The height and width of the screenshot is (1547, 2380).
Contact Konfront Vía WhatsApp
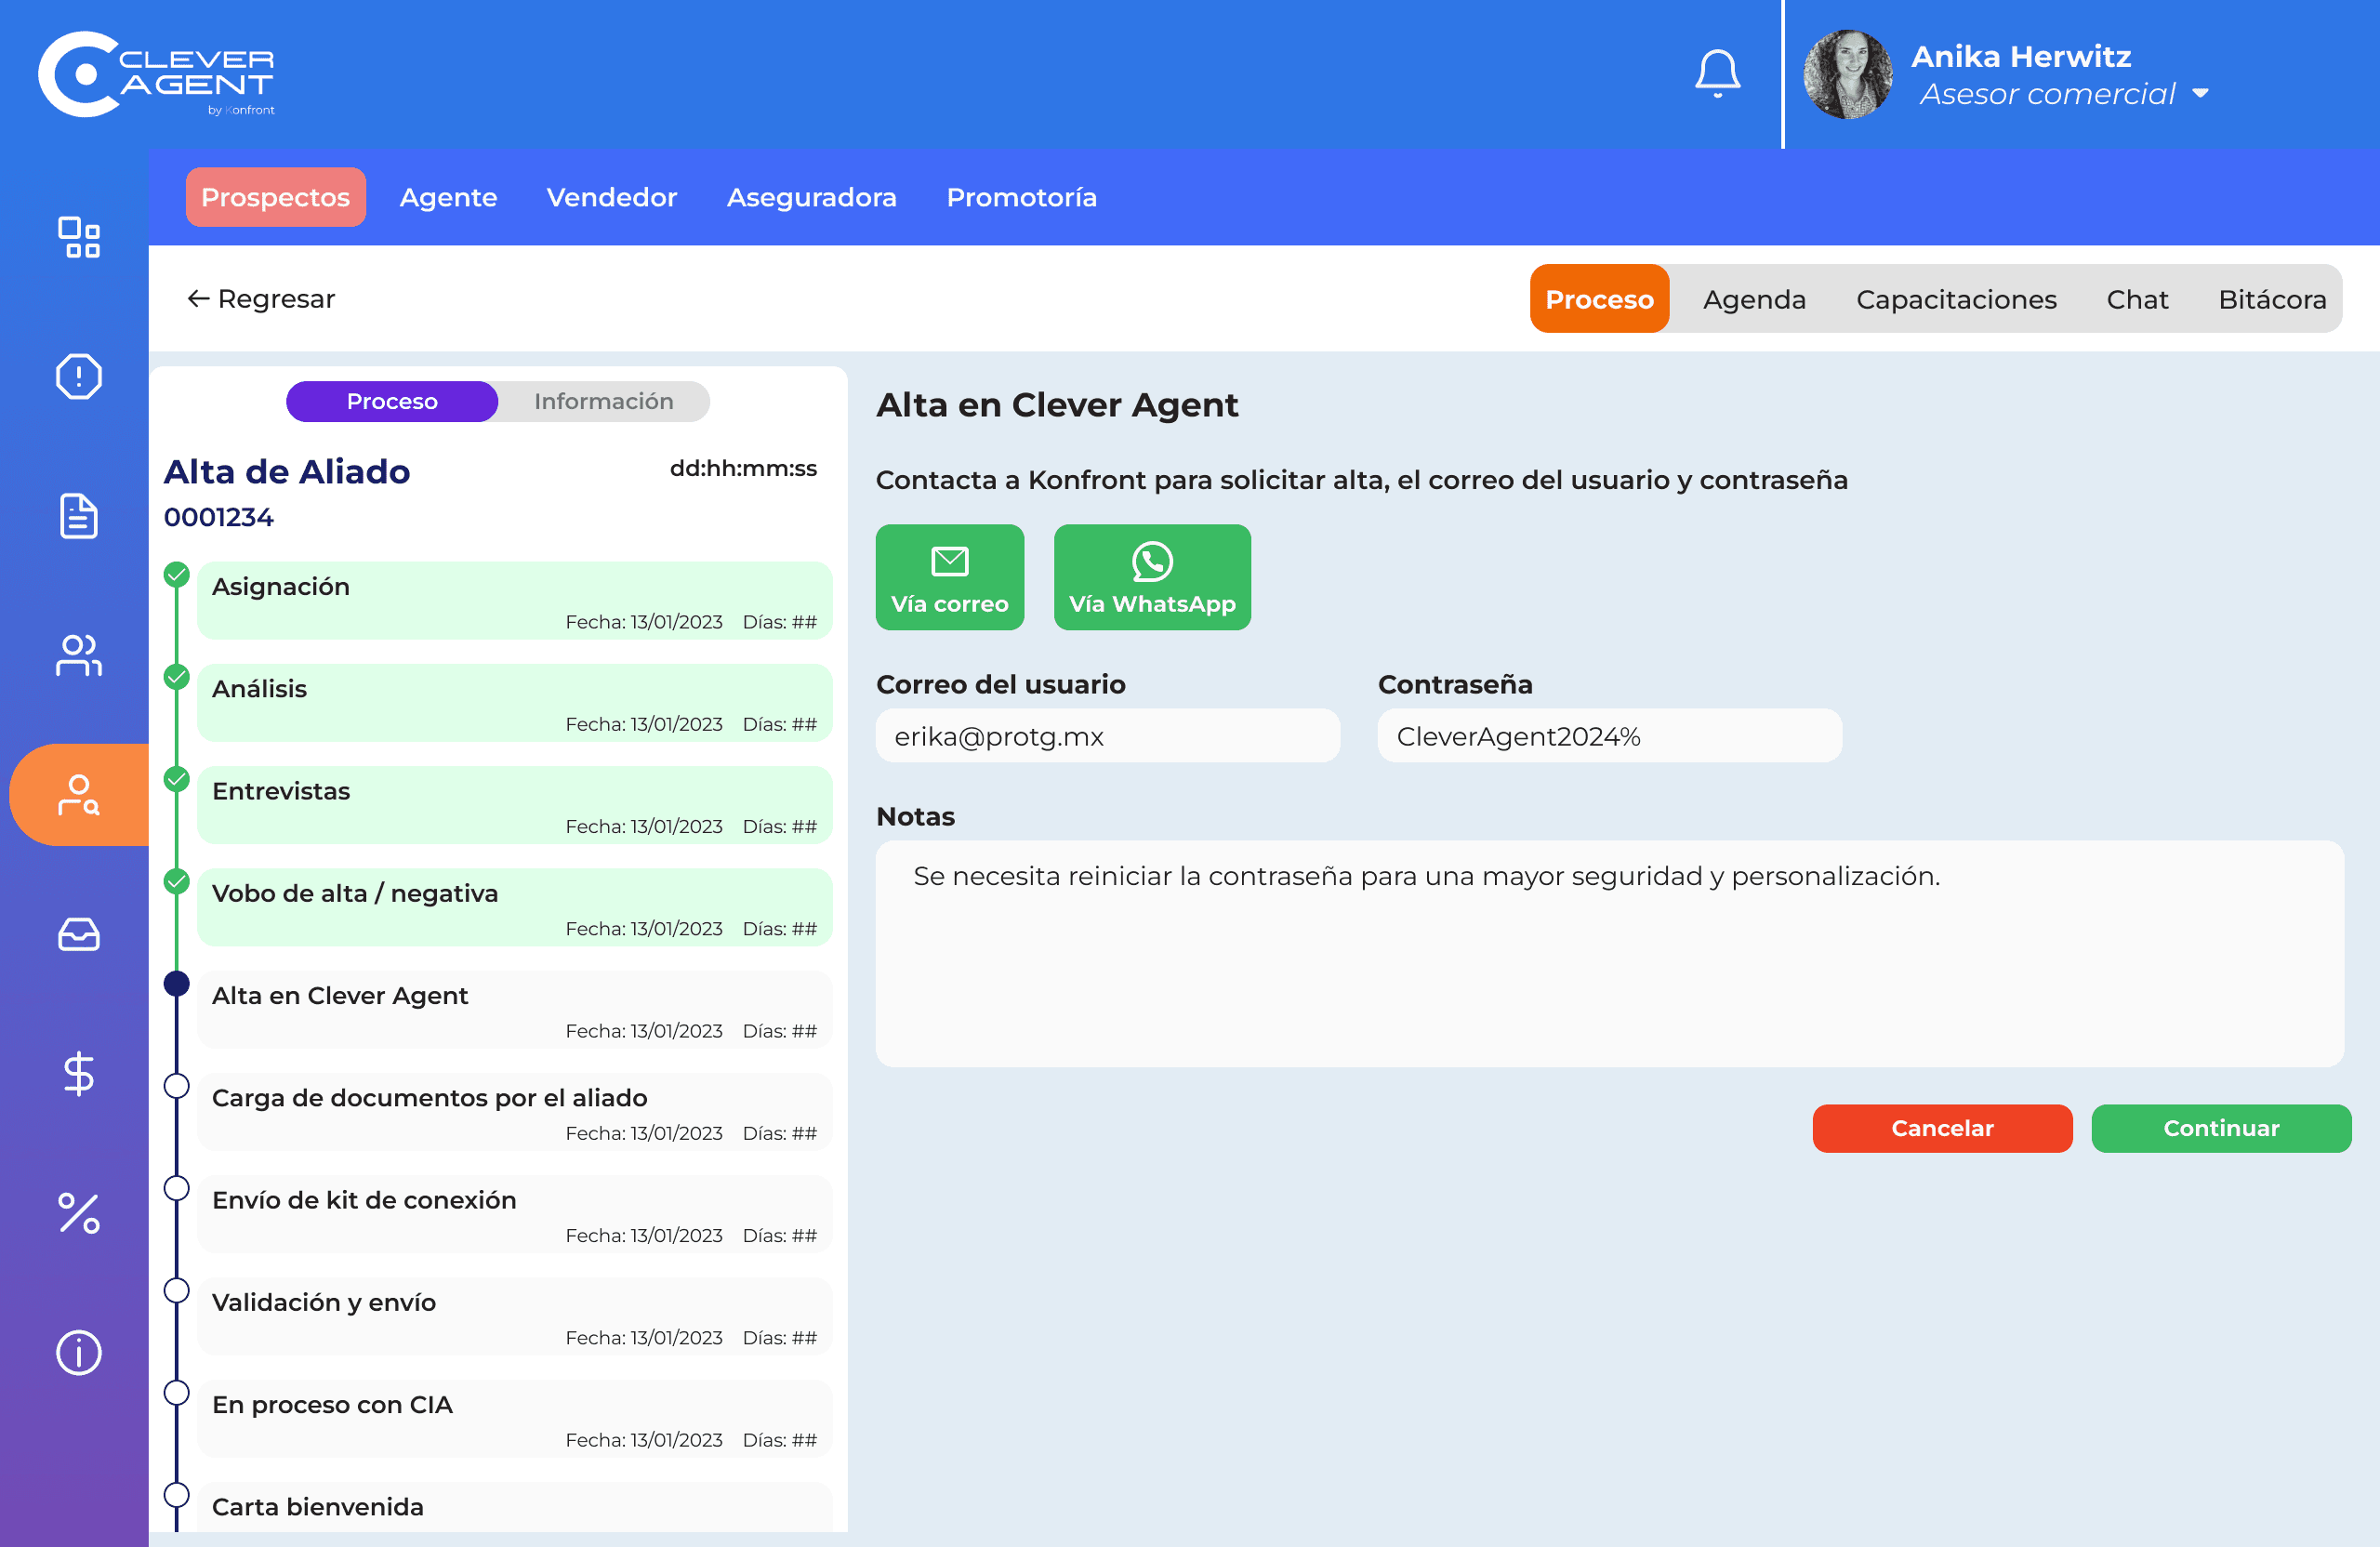coord(1152,577)
